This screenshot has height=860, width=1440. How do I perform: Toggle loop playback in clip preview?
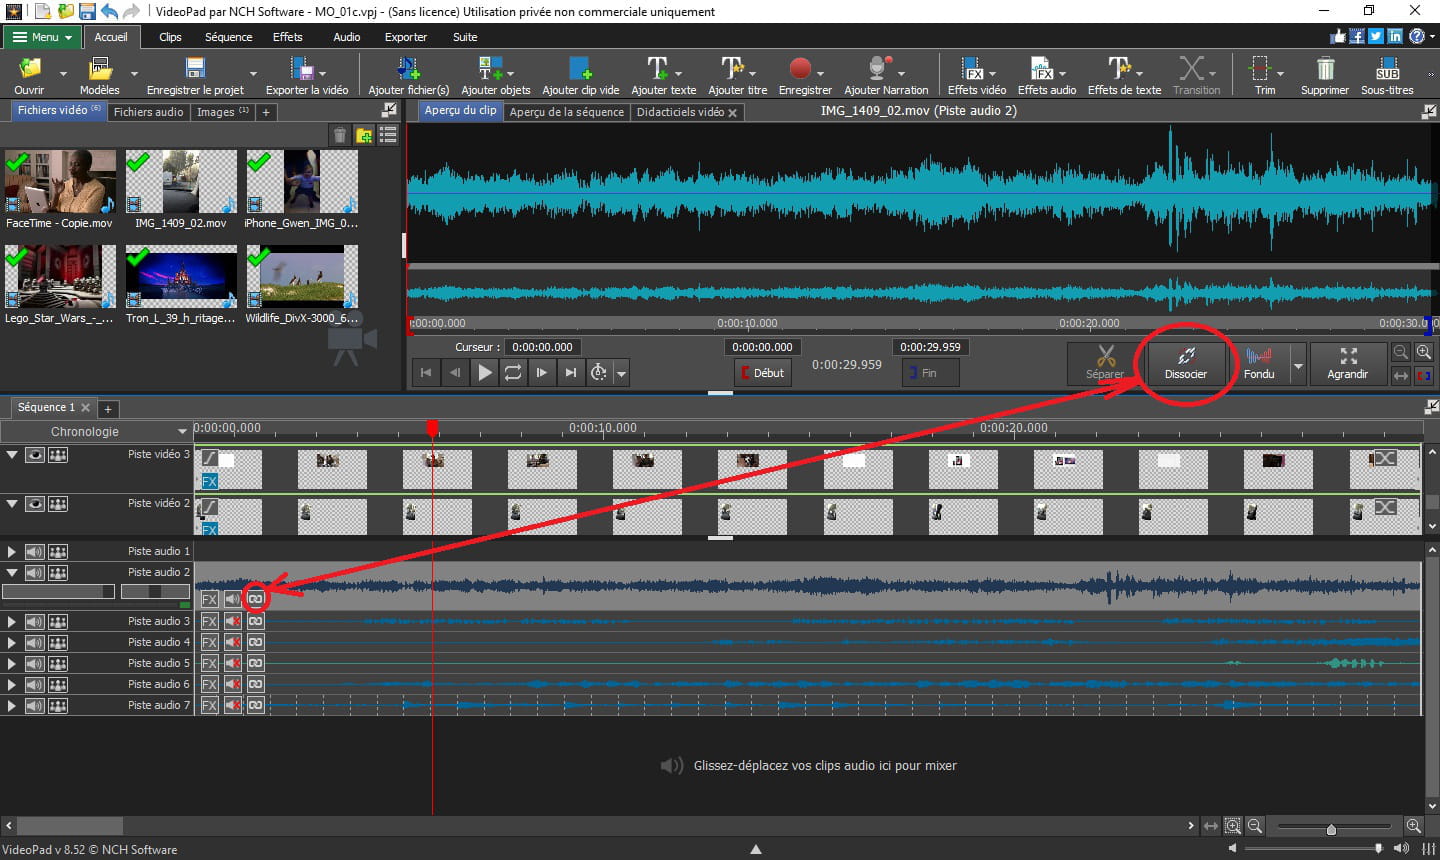tap(513, 372)
